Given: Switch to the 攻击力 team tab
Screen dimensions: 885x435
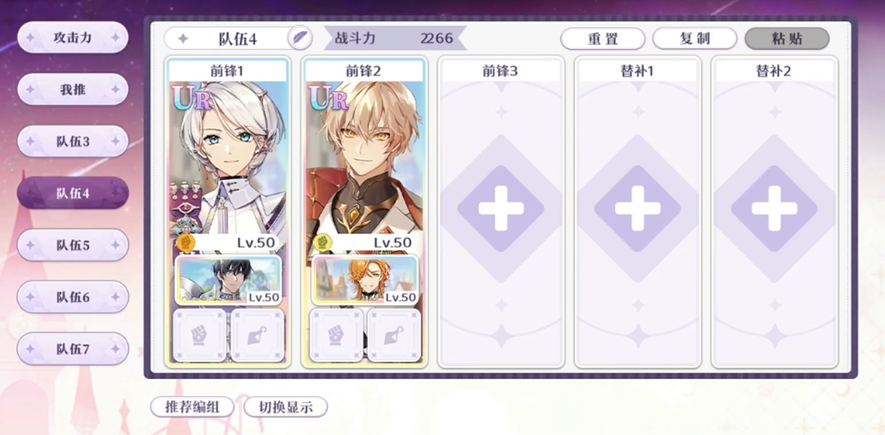Looking at the screenshot, I should [73, 38].
